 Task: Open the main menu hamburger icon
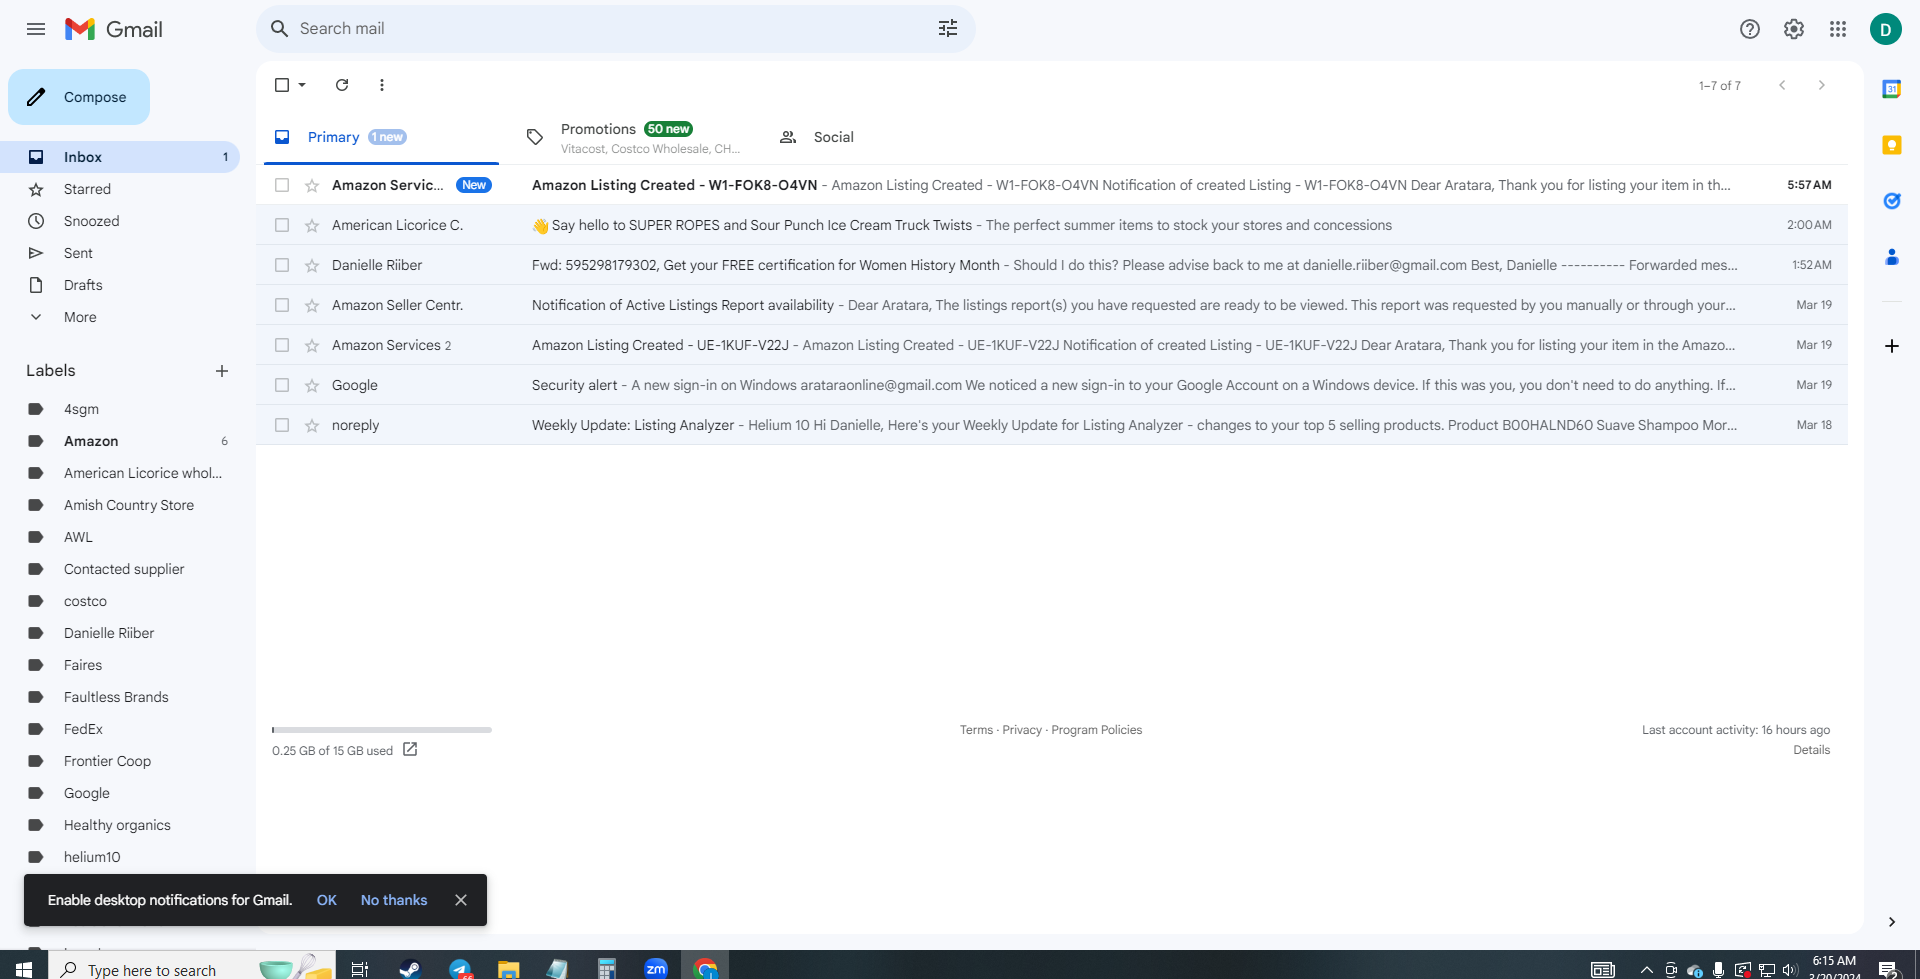coord(36,29)
